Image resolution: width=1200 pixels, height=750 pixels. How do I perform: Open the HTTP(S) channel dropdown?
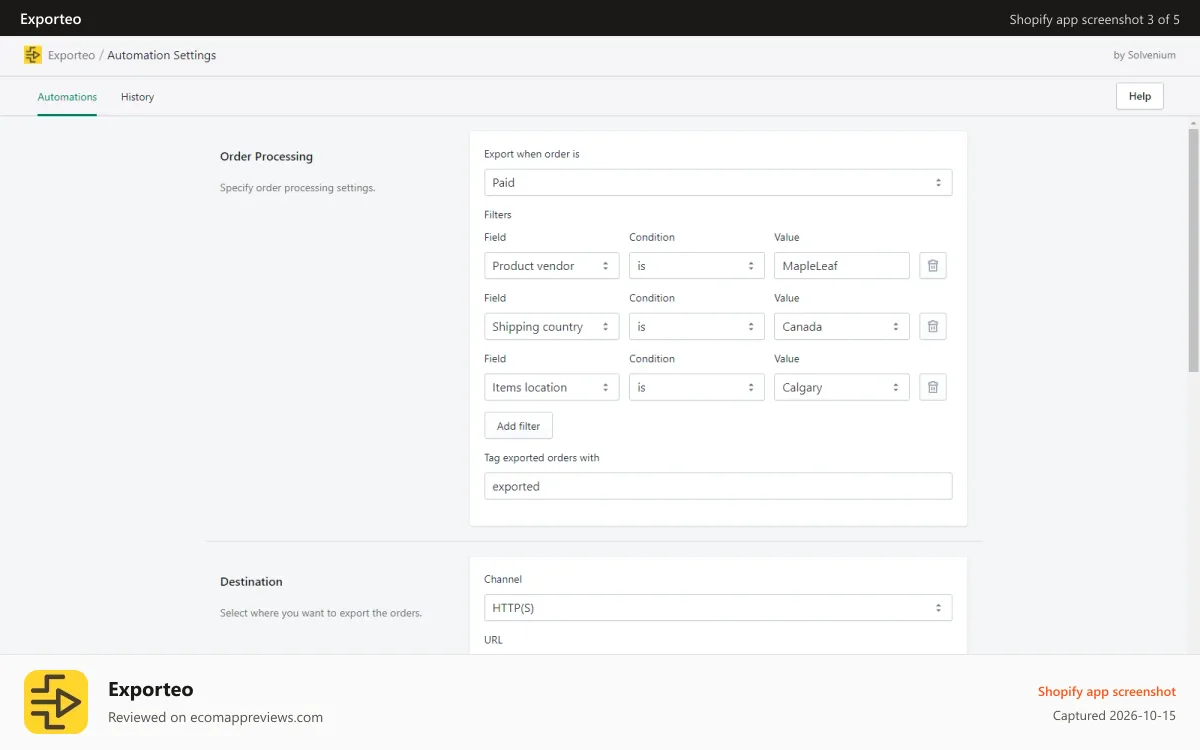coord(718,608)
